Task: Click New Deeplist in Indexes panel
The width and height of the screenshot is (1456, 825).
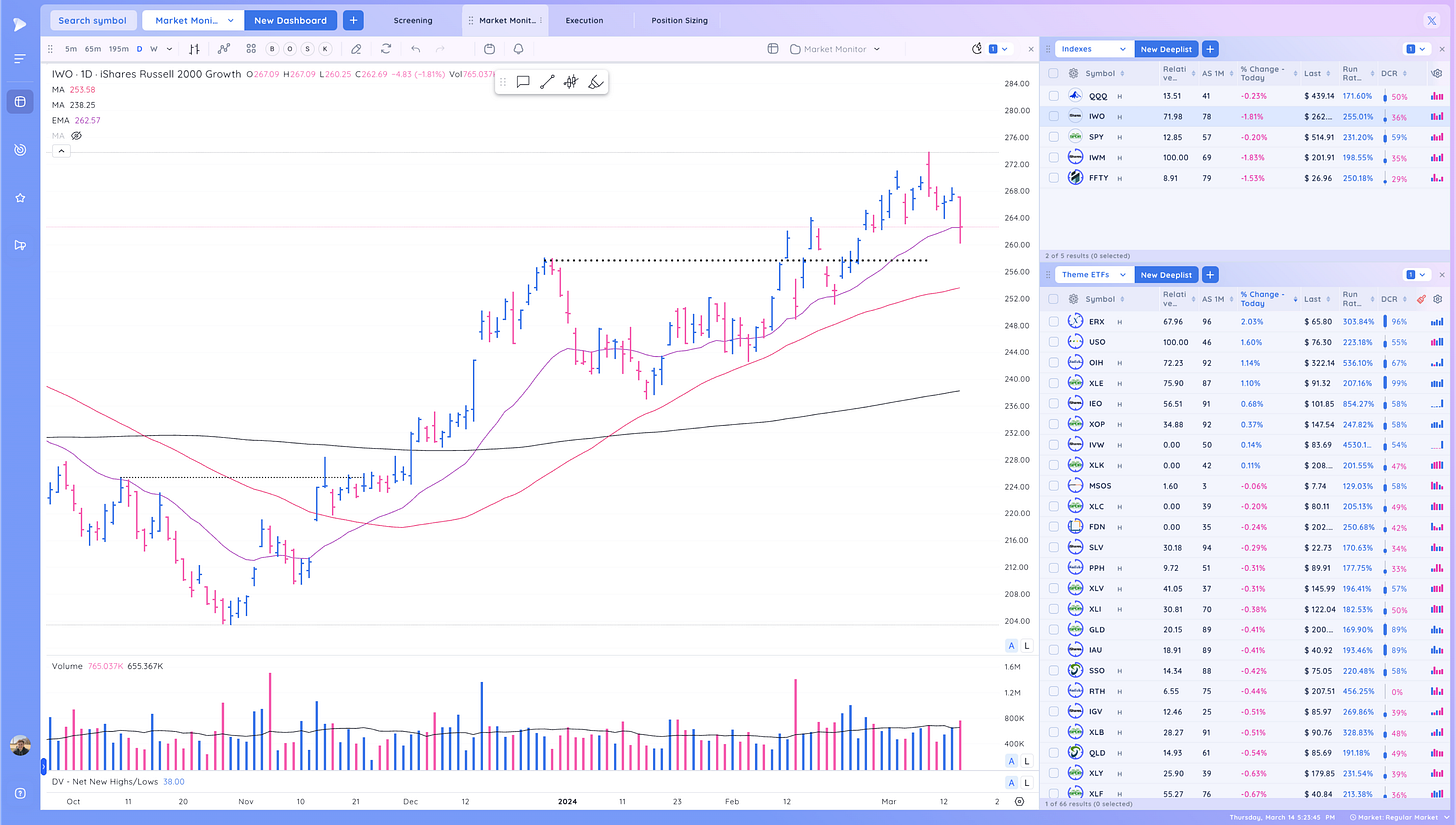Action: click(x=1166, y=48)
